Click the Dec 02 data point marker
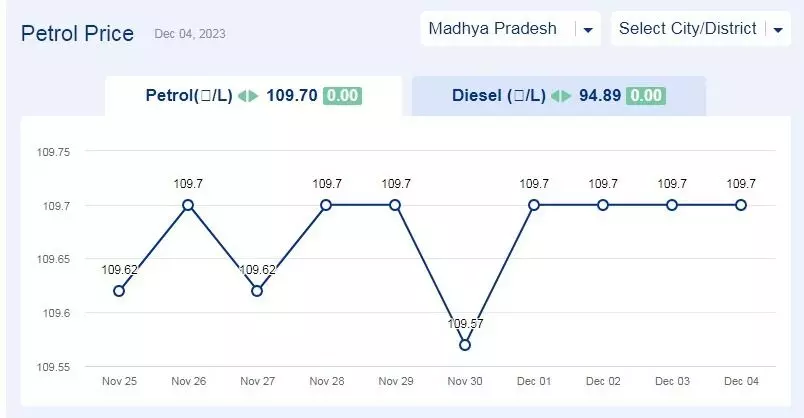The image size is (804, 418). coord(603,205)
